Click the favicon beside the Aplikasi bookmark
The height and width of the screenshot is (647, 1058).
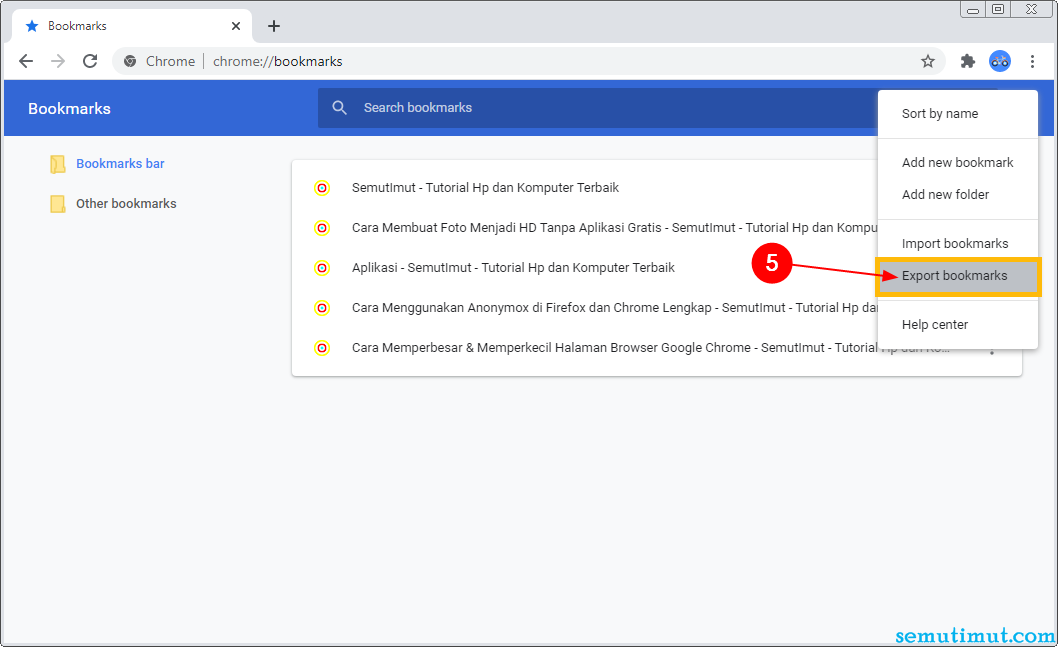[x=322, y=267]
